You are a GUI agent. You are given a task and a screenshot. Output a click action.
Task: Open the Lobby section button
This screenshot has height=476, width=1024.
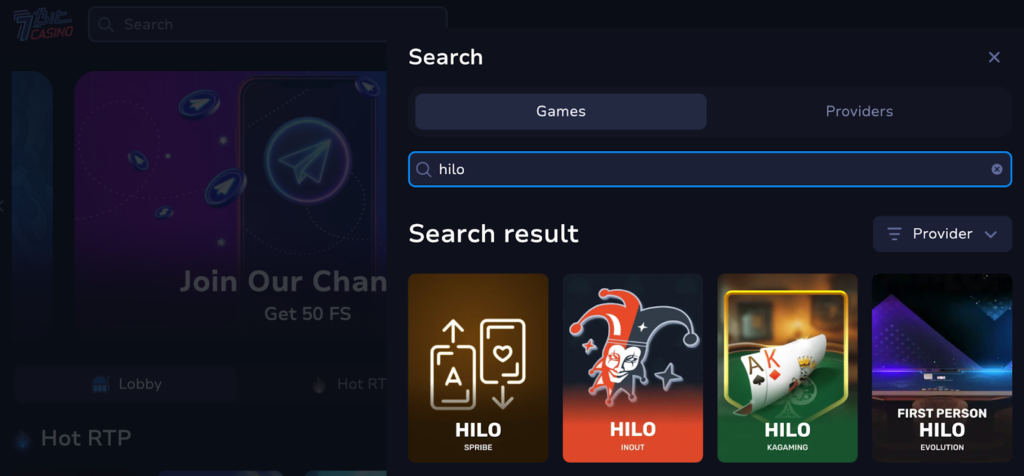click(x=125, y=384)
